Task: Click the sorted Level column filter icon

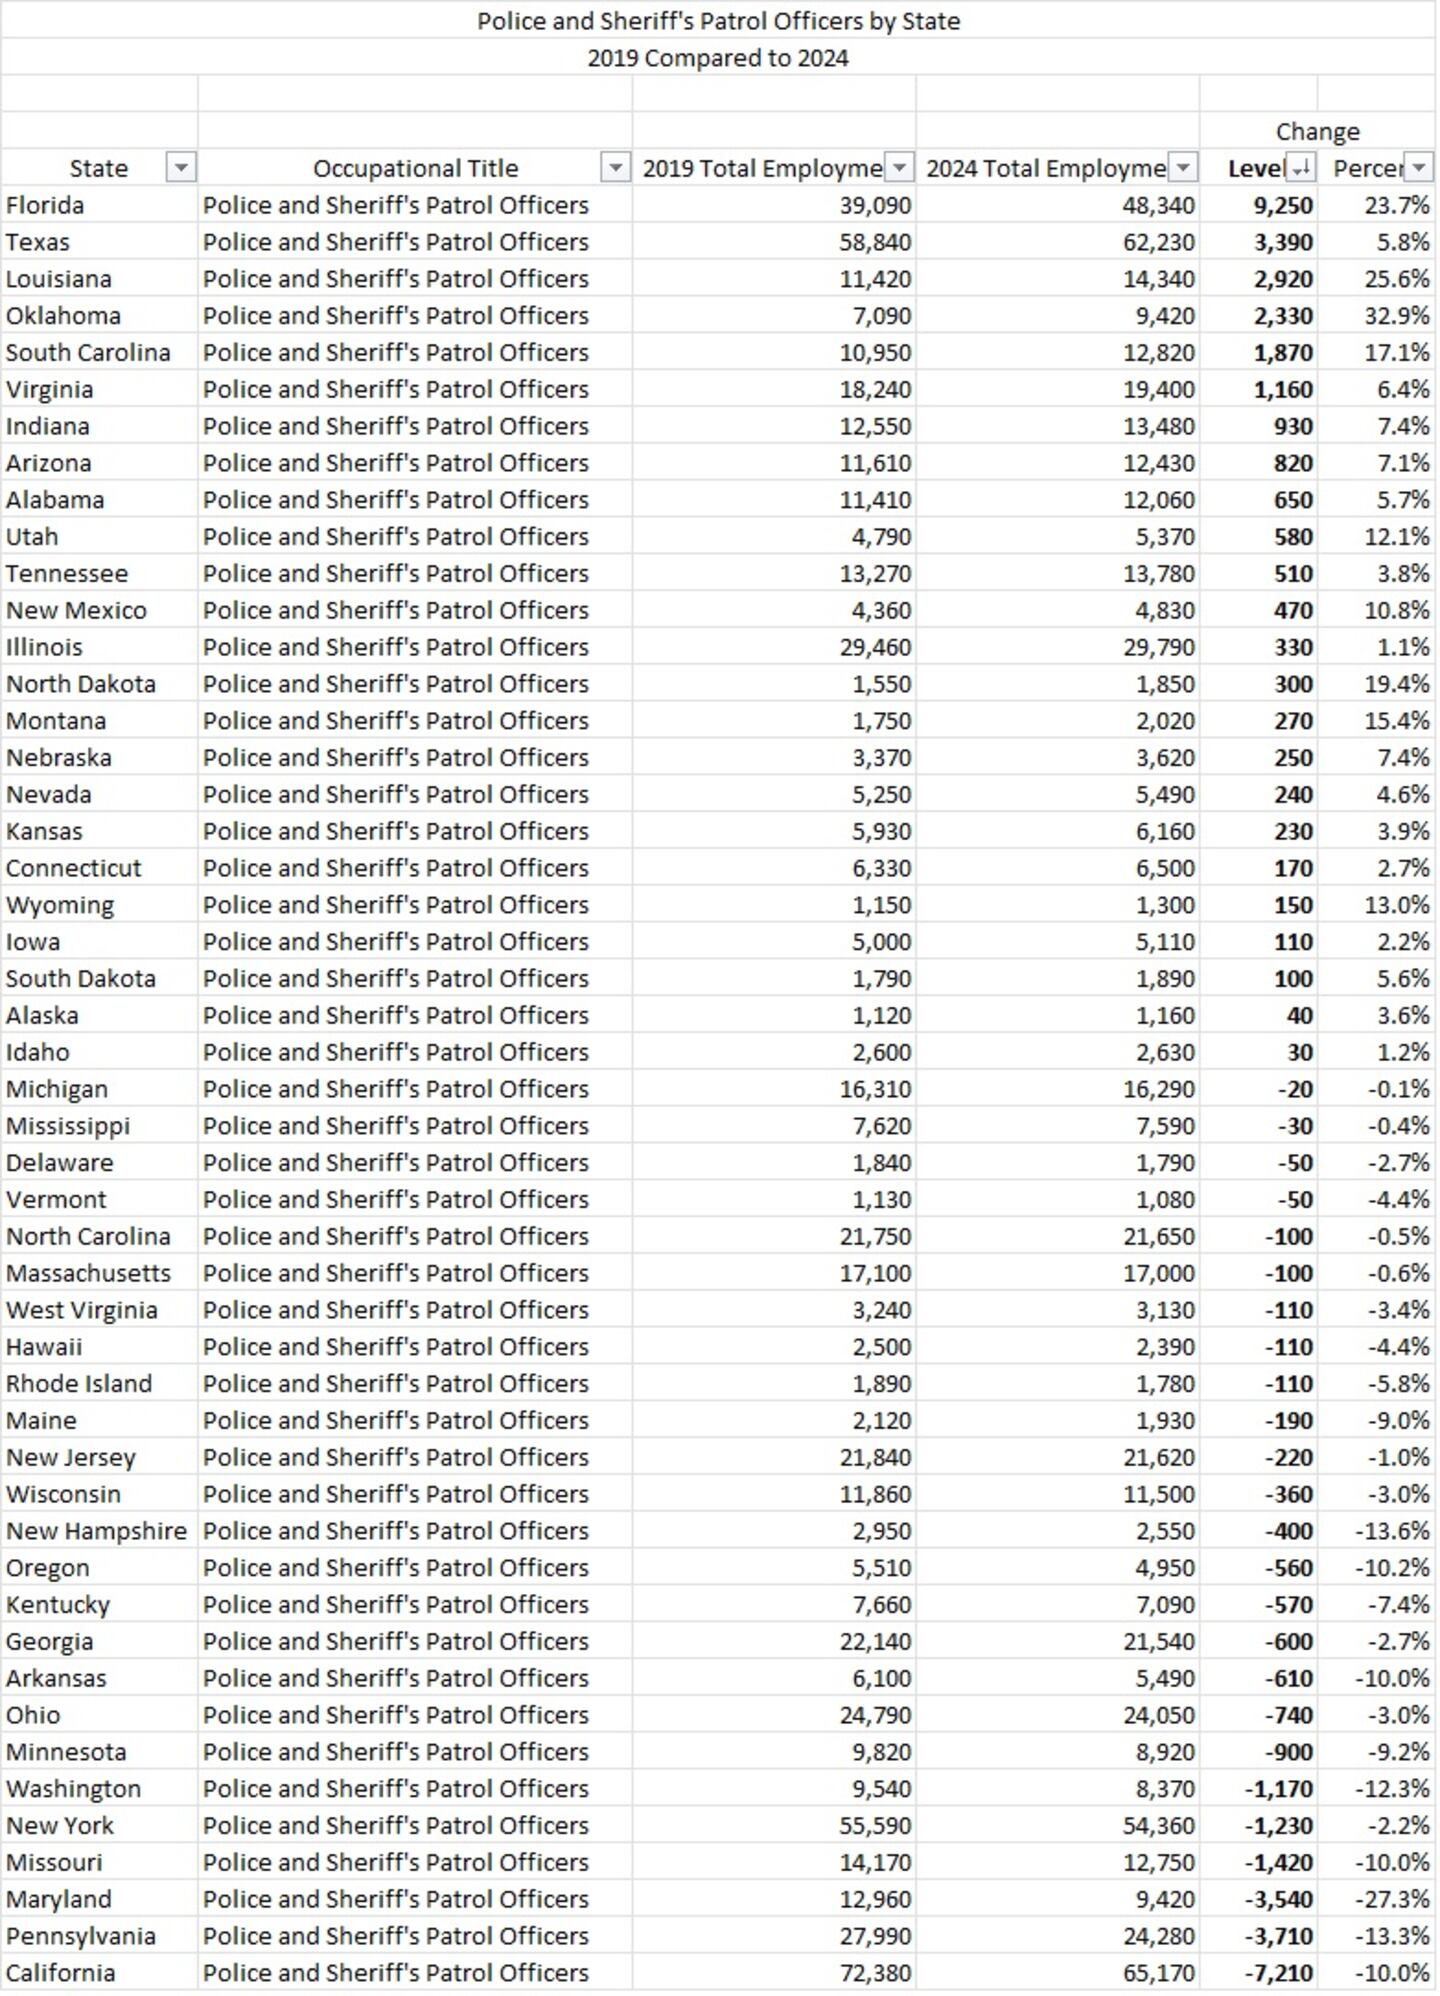Action: click(1298, 168)
